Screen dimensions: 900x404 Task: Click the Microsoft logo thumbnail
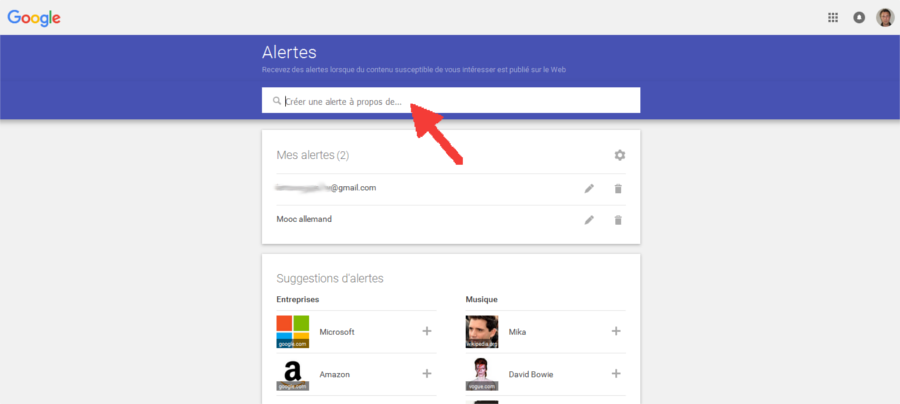tap(293, 332)
